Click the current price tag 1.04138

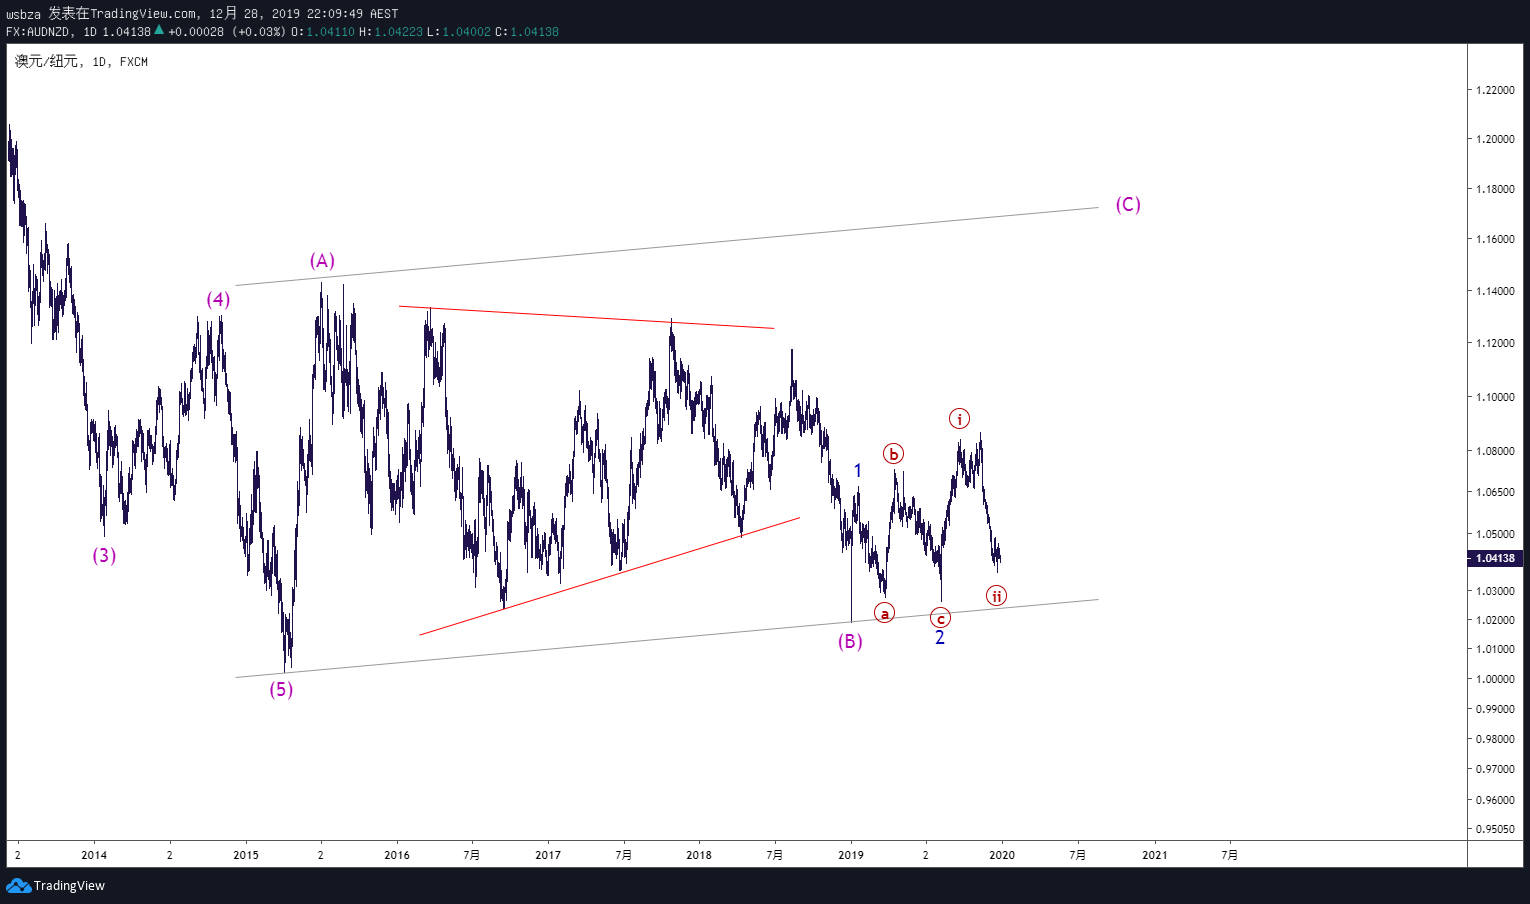point(1495,558)
